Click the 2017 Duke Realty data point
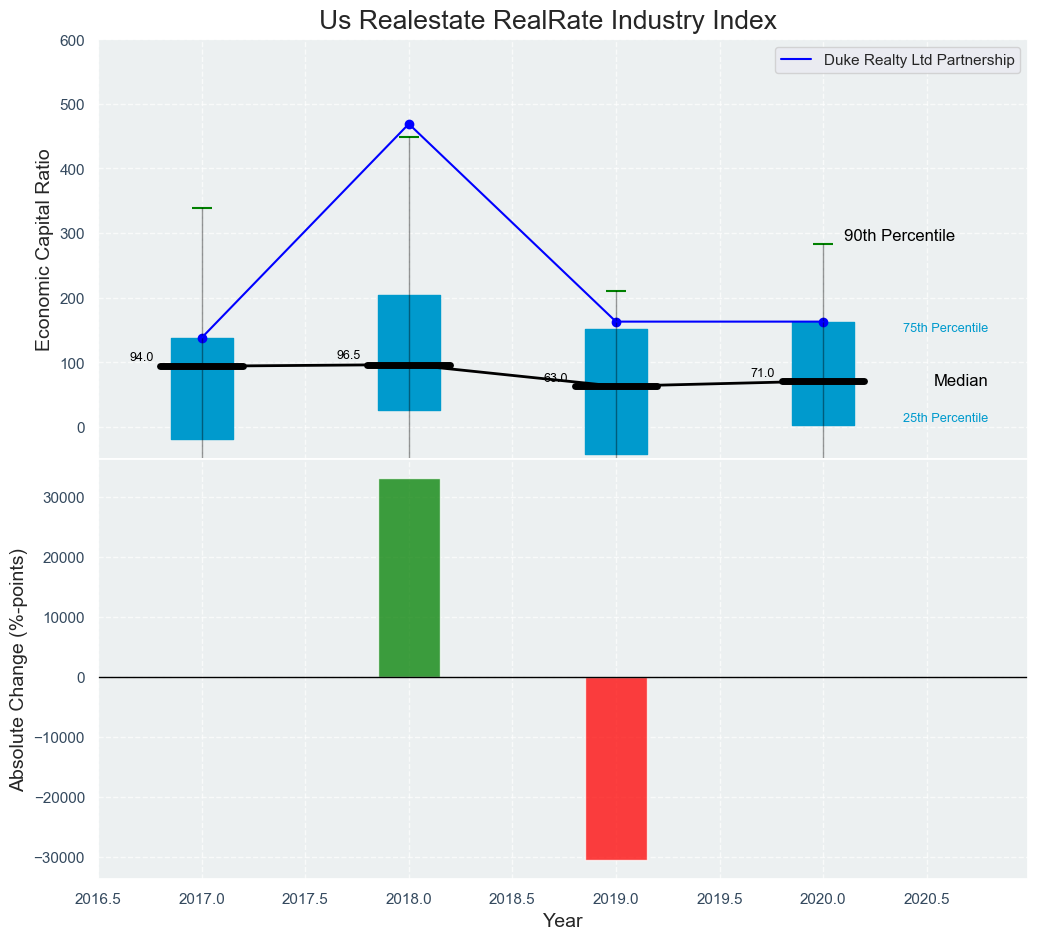Viewport: 1038px width, 940px height. tap(202, 338)
